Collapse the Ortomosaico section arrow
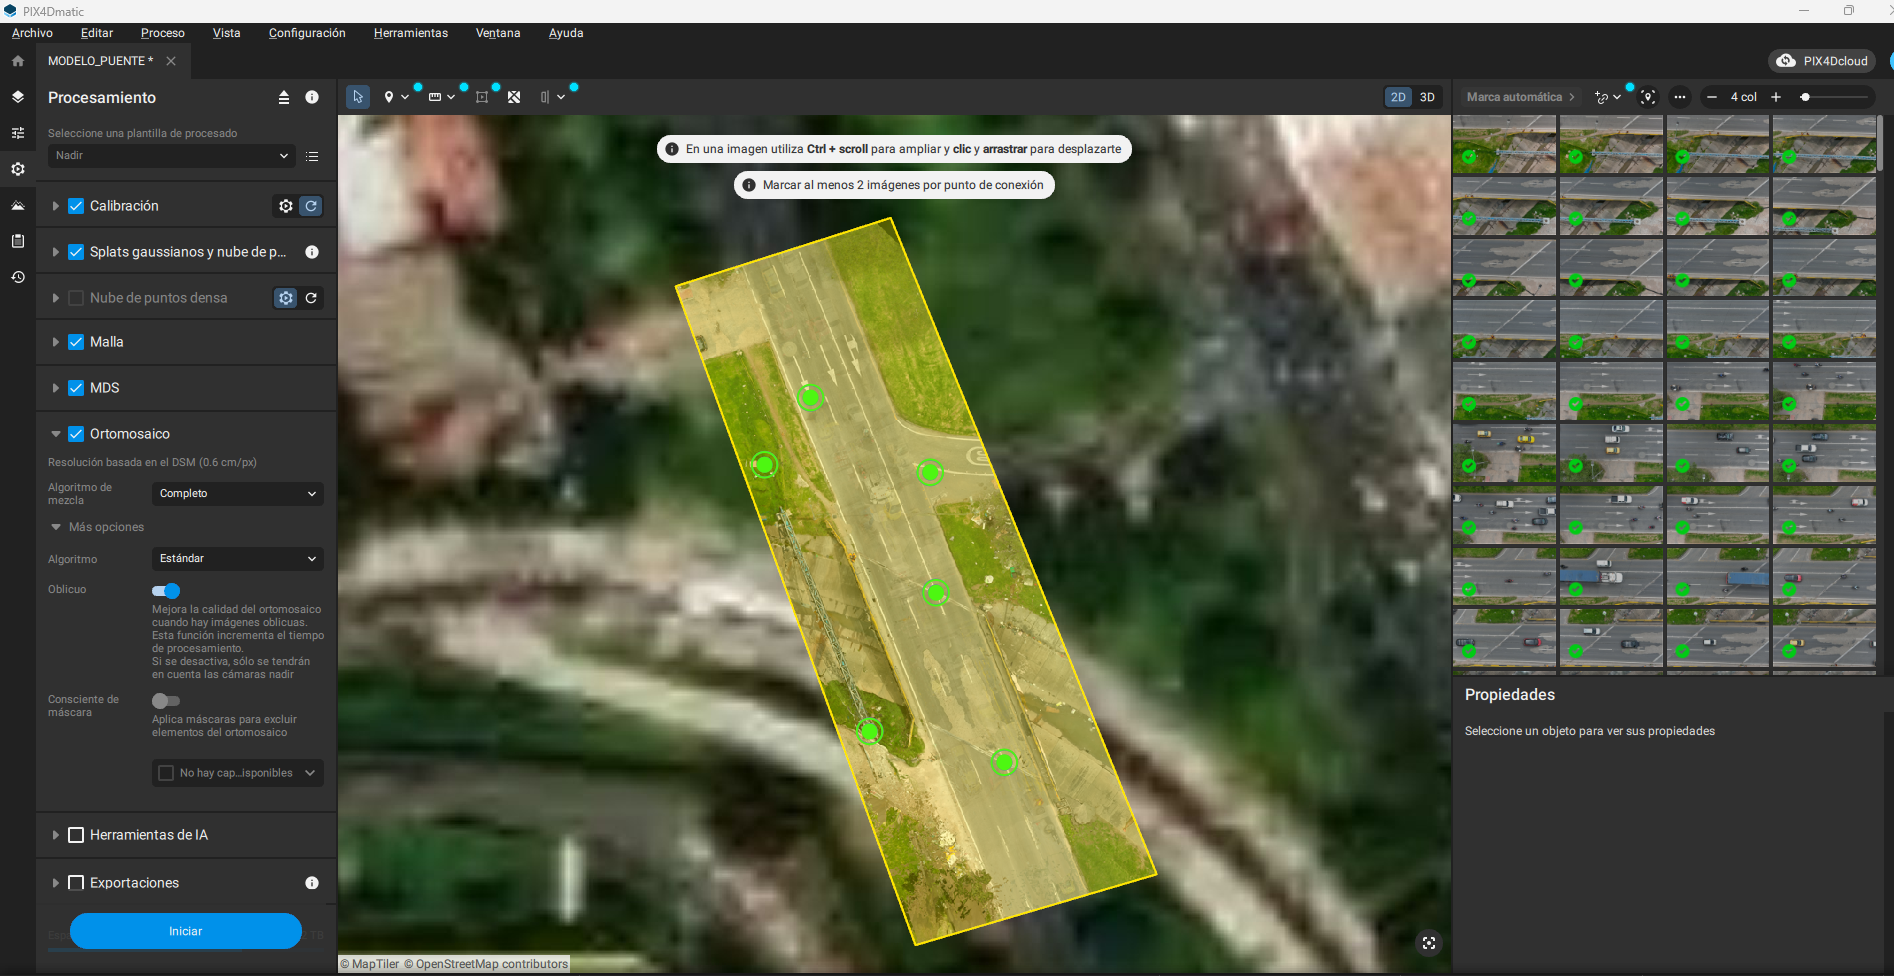Screen dimensions: 1894x976 [56, 434]
